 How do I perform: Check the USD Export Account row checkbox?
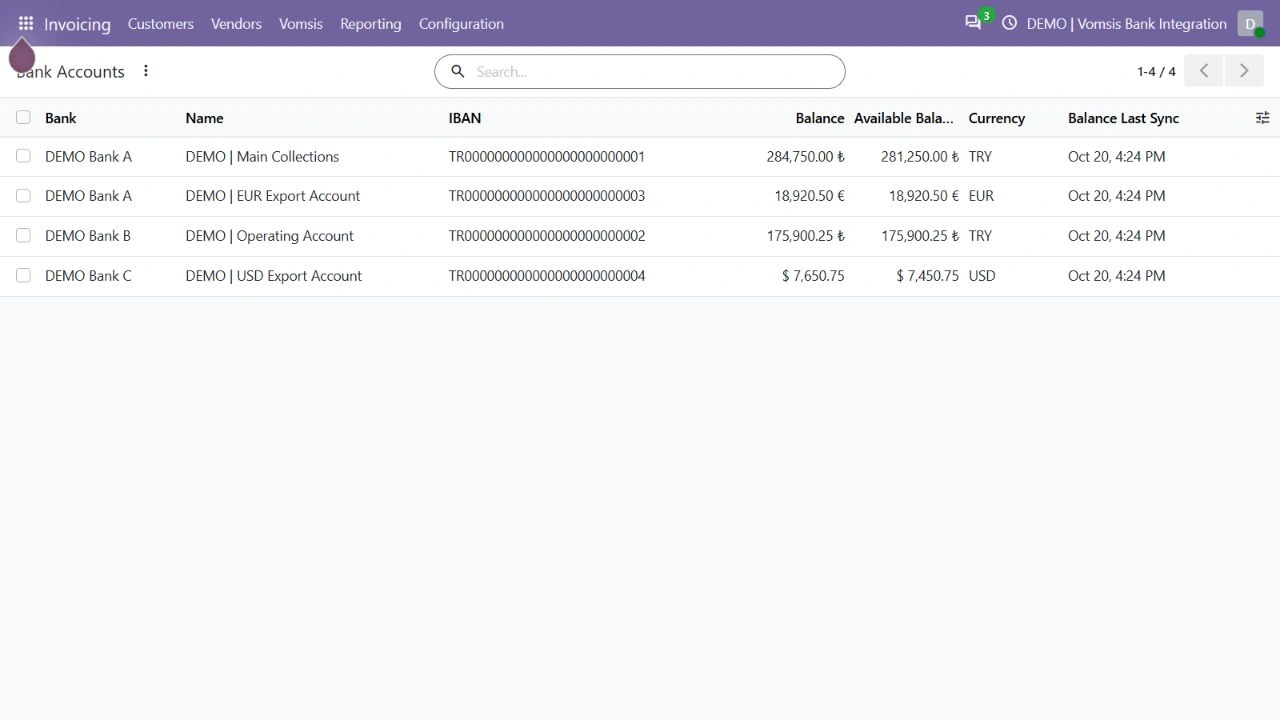tap(23, 275)
